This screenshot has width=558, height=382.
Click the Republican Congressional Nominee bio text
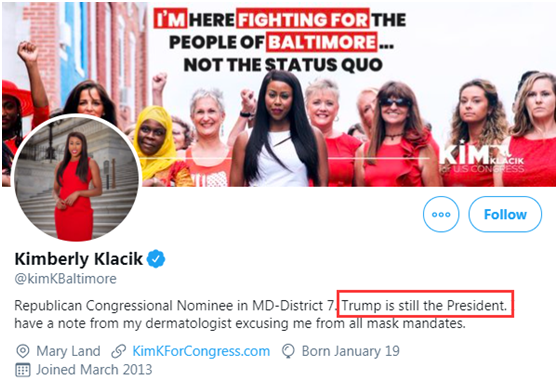click(x=174, y=305)
